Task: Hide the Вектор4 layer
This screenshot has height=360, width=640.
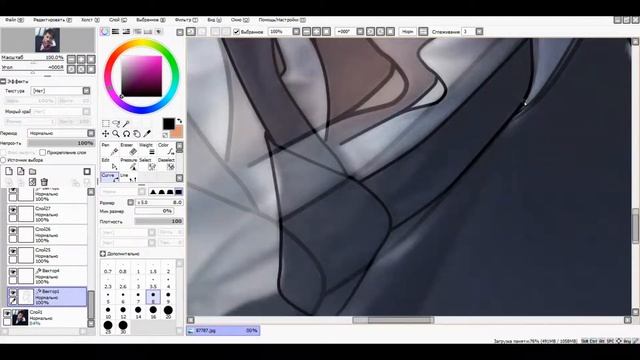Action: click(13, 272)
